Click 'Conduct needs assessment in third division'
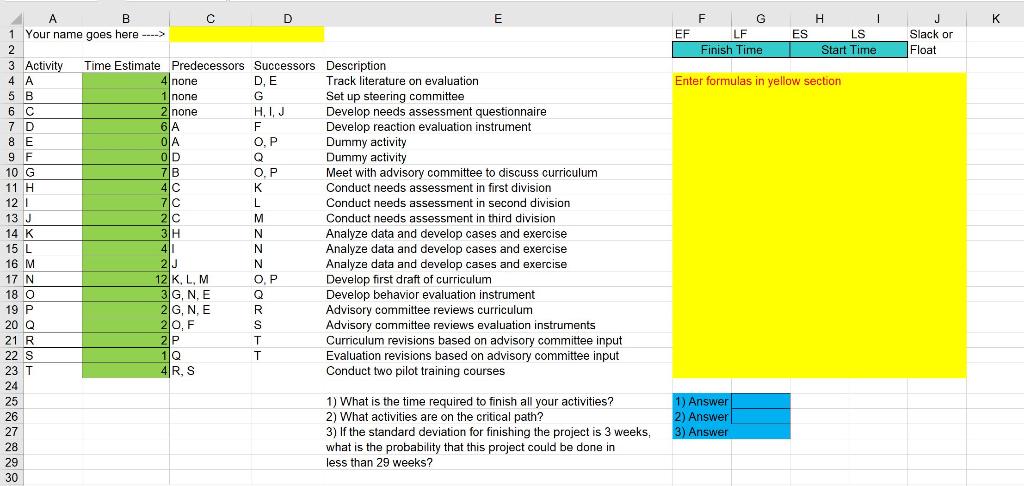The width and height of the screenshot is (1024, 486). pos(498,218)
